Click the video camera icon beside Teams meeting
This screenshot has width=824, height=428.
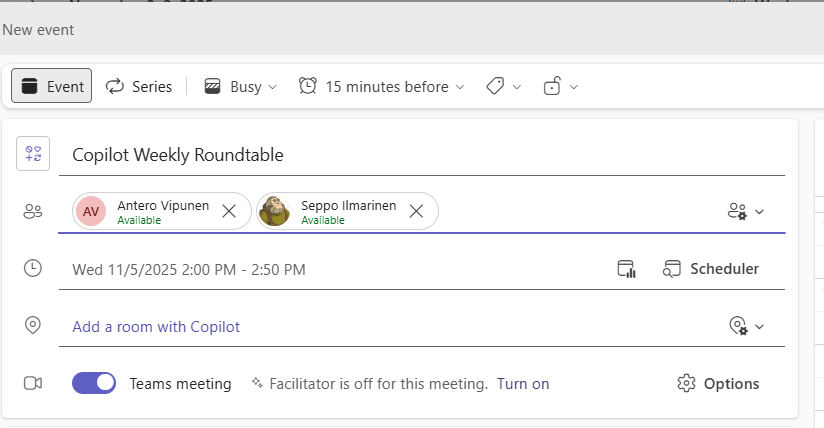[33, 383]
